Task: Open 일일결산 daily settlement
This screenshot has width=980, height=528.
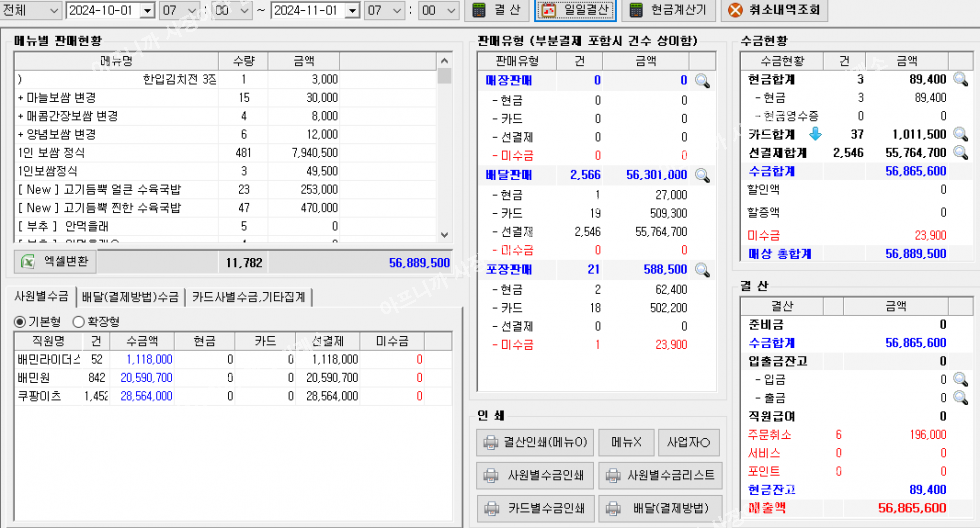Action: click(574, 11)
